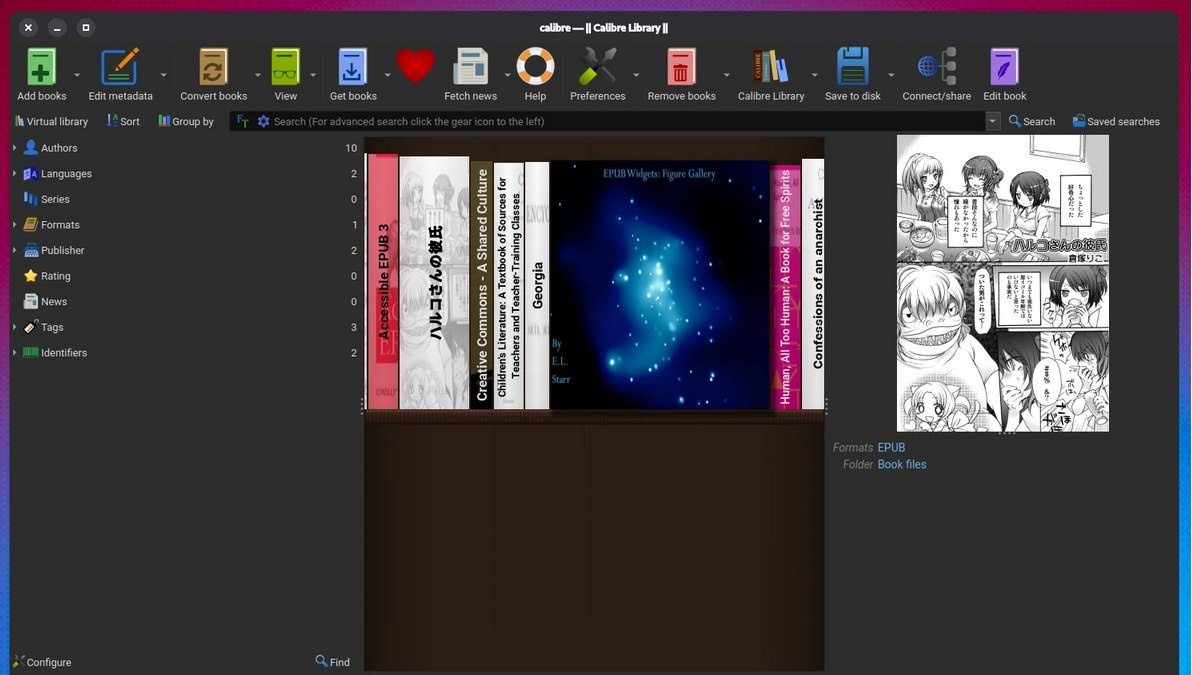Open Saved searches
Screen dimensions: 1192x675
[x=1116, y=121]
